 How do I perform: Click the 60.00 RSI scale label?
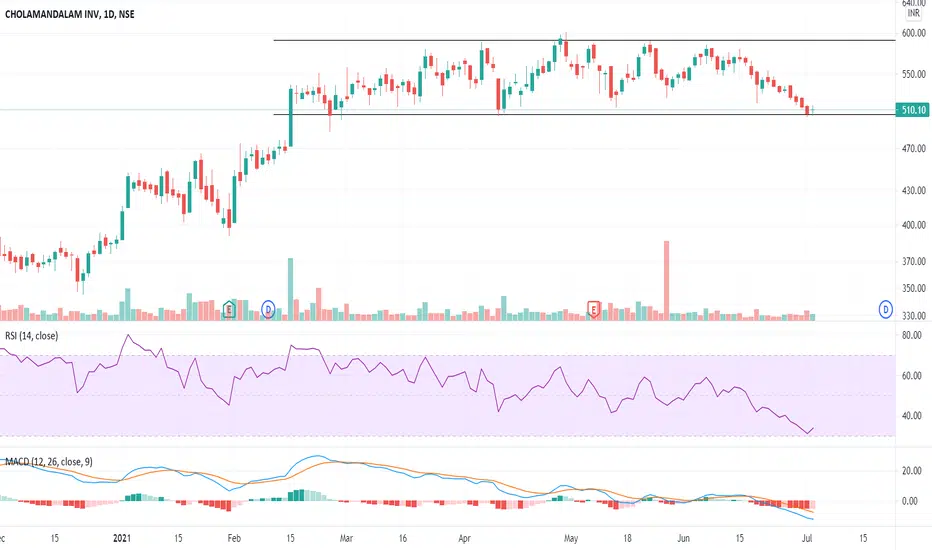[x=912, y=376]
